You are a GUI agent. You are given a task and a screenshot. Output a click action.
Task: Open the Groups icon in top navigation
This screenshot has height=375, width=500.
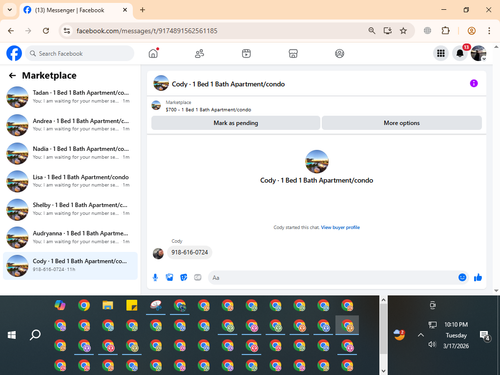coord(339,53)
